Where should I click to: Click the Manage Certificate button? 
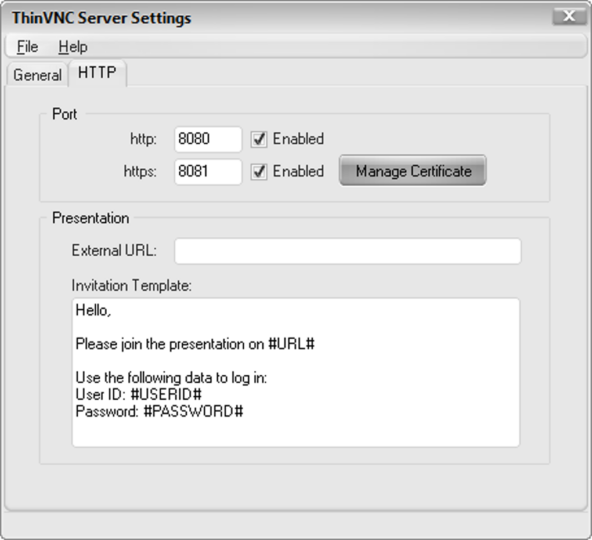[x=413, y=171]
